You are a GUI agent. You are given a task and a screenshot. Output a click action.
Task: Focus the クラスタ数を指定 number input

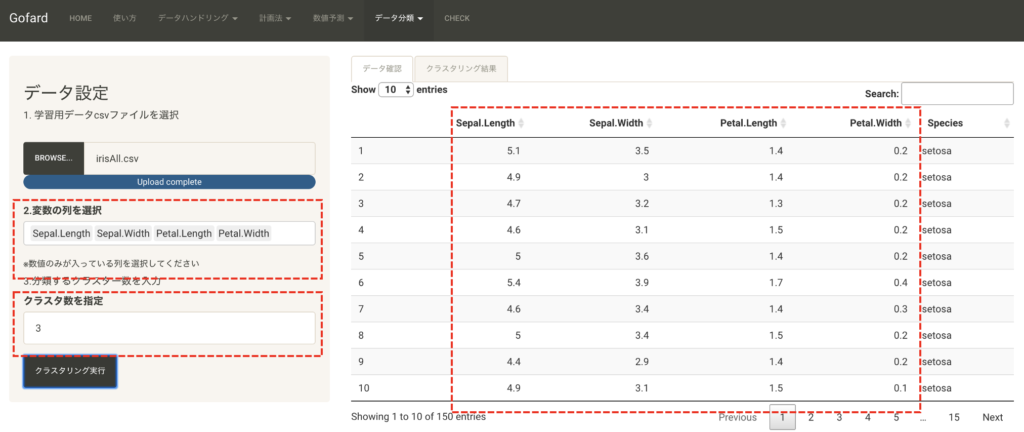pyautogui.click(x=168, y=328)
